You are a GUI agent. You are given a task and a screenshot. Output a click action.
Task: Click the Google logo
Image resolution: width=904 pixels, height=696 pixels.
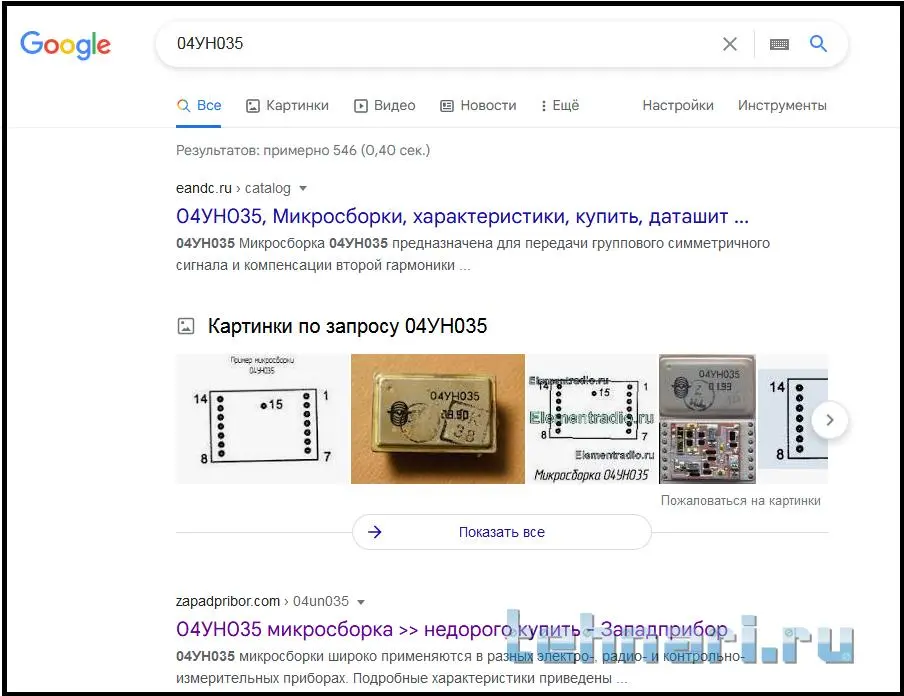pyautogui.click(x=65, y=44)
